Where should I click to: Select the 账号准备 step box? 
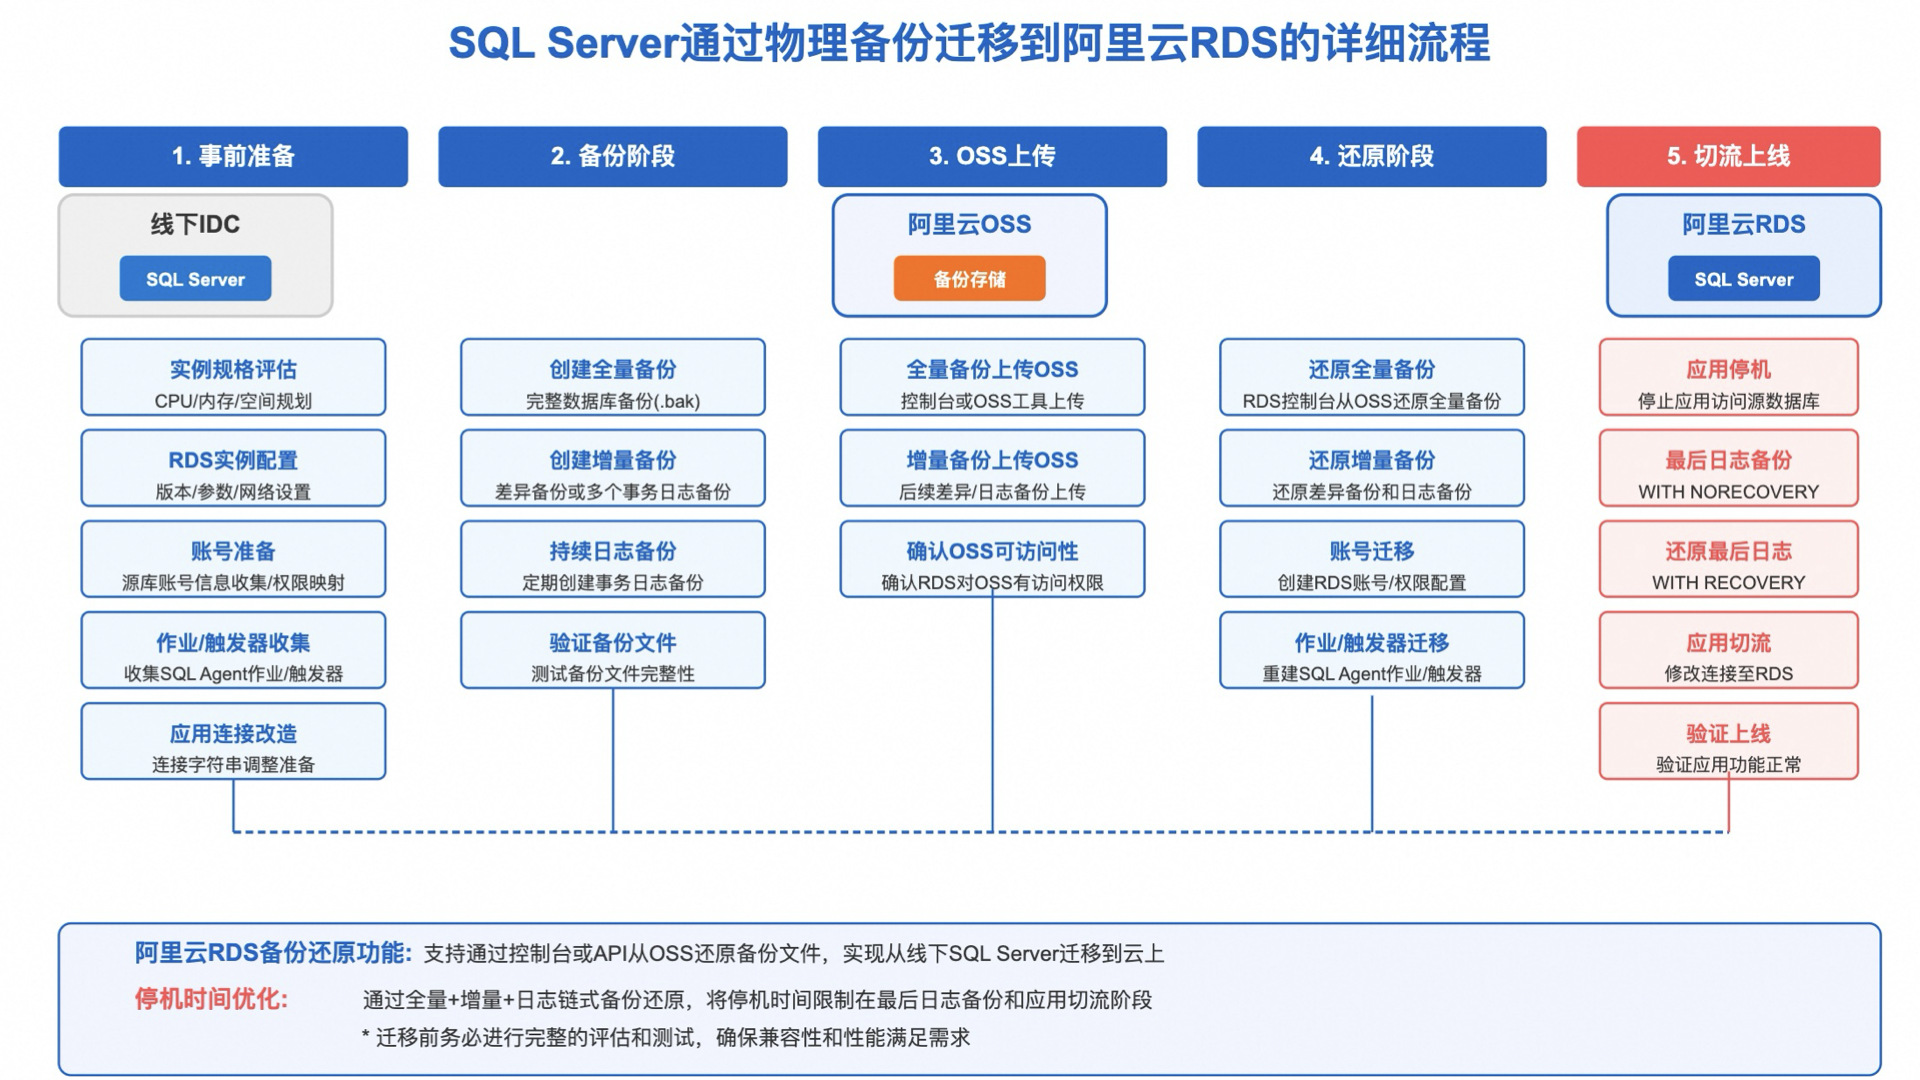[x=233, y=559]
